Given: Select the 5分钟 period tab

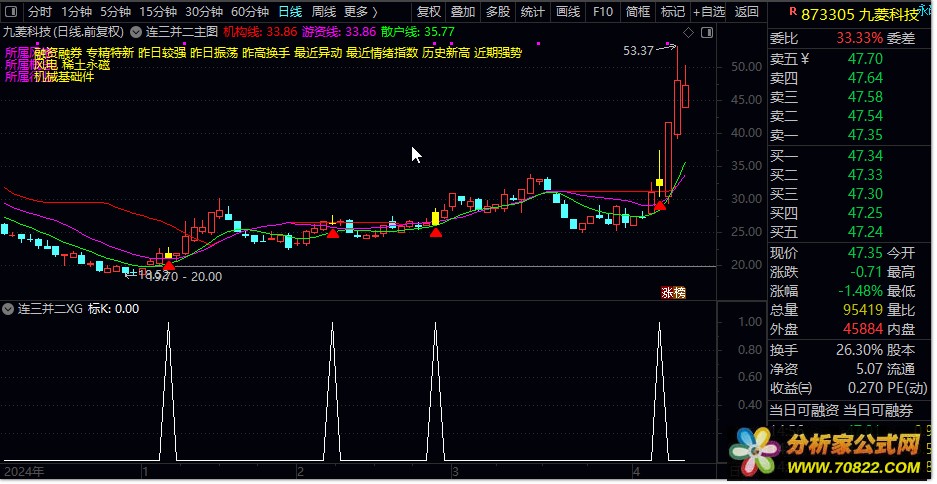Looking at the screenshot, I should click(x=115, y=11).
